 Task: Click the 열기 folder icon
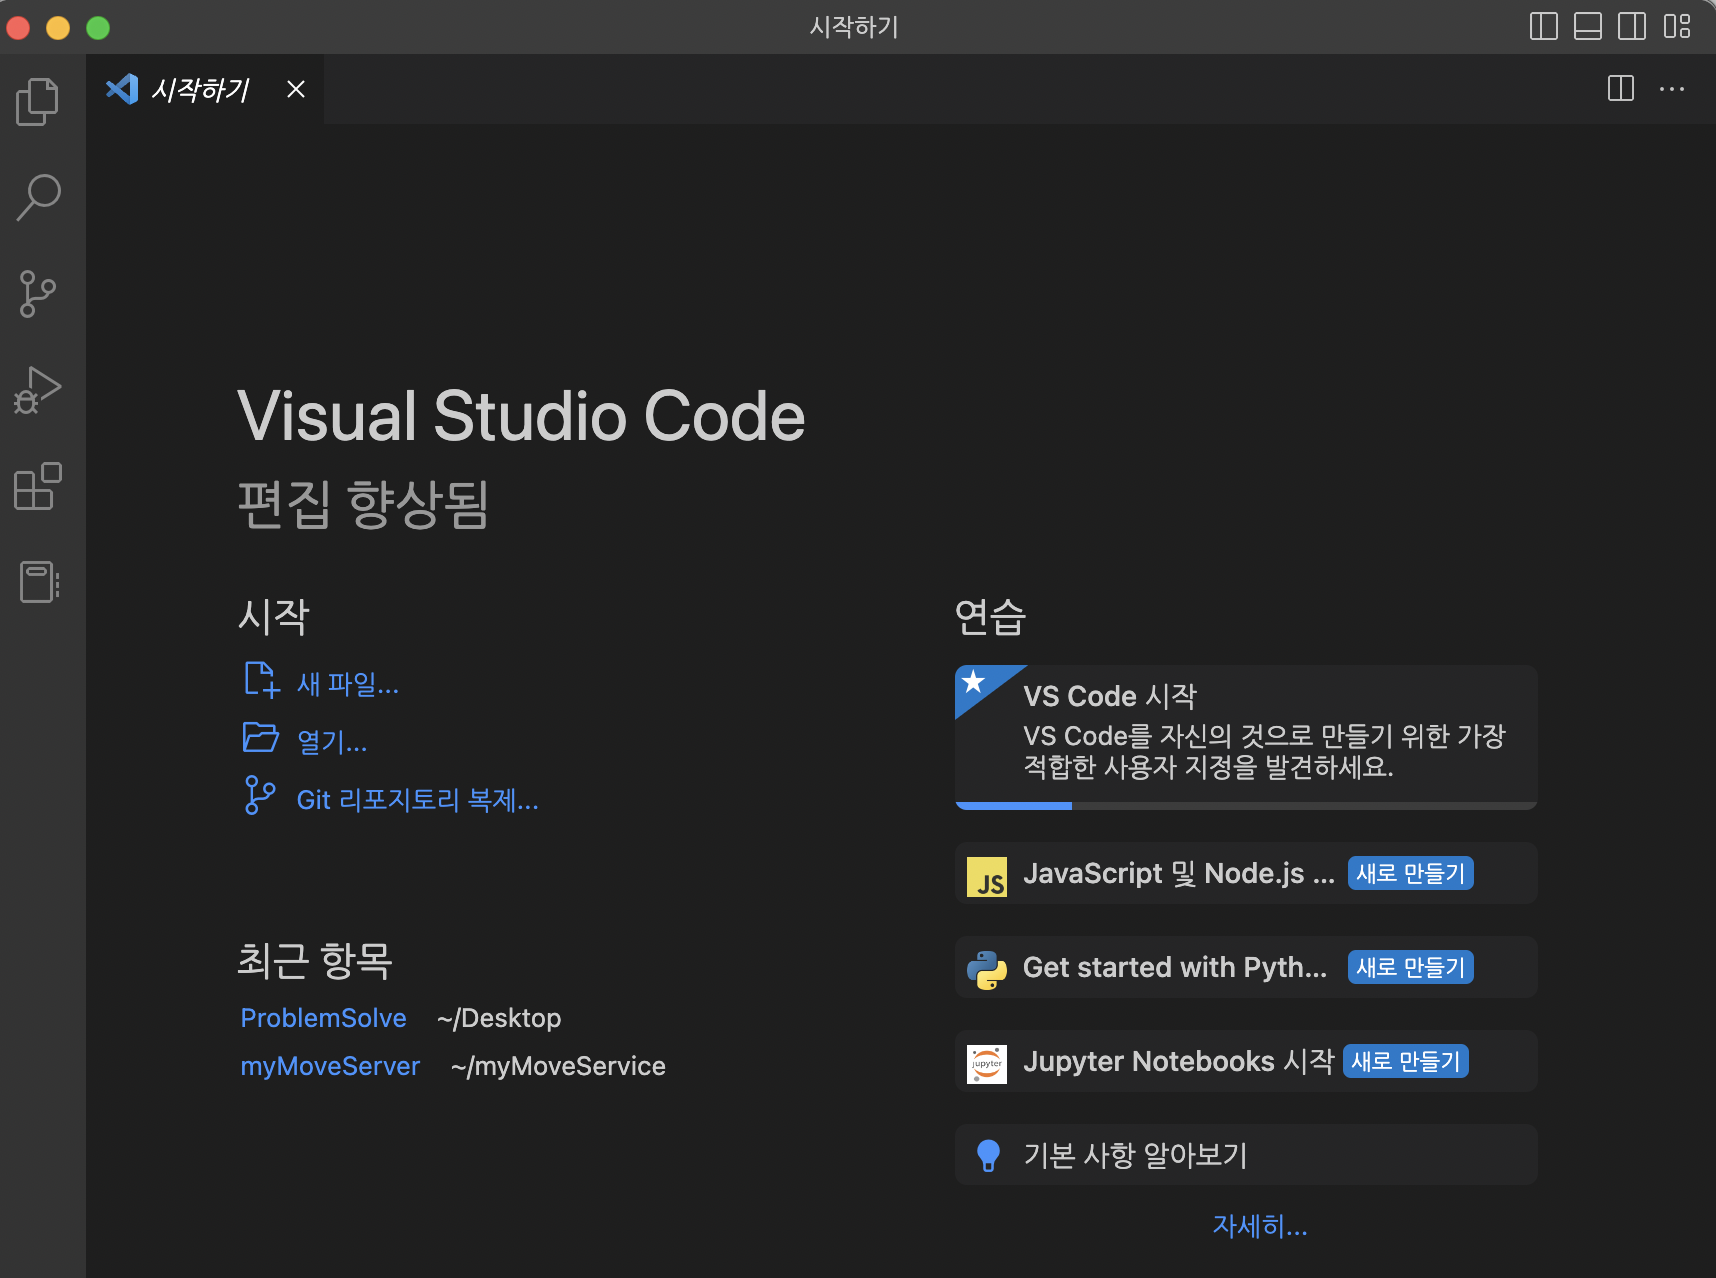tap(261, 738)
